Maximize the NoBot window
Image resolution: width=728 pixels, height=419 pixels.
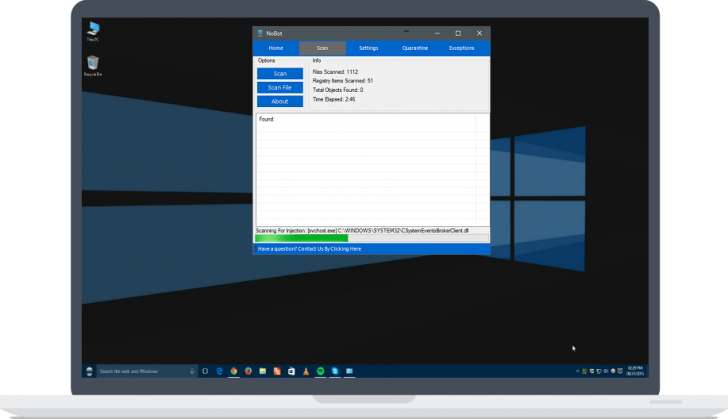click(x=458, y=33)
